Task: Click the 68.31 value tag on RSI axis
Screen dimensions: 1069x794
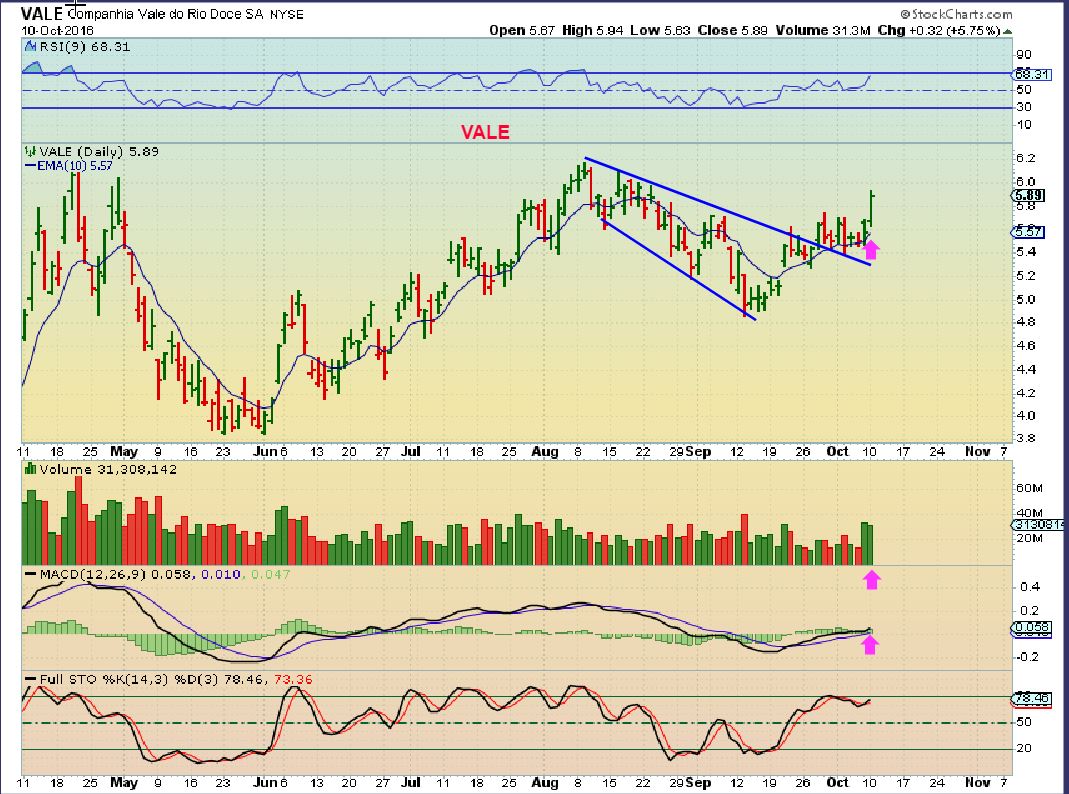Action: (x=1032, y=74)
